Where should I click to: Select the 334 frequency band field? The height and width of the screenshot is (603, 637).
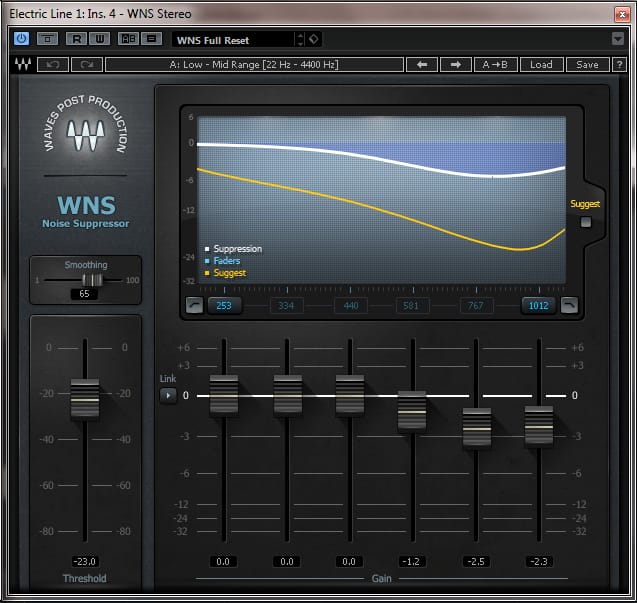[x=286, y=306]
